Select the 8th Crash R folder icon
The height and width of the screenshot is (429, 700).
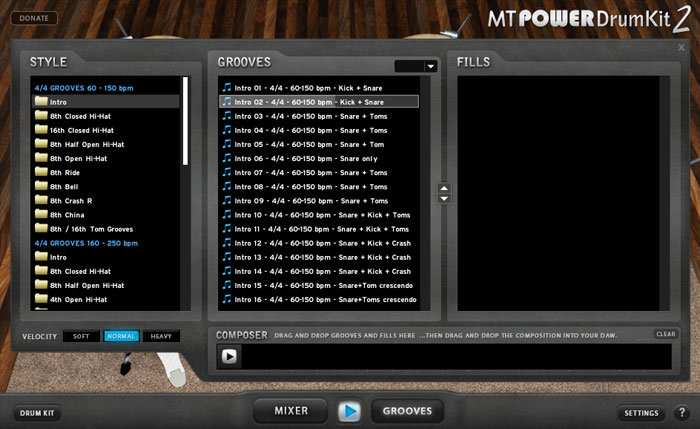(41, 200)
